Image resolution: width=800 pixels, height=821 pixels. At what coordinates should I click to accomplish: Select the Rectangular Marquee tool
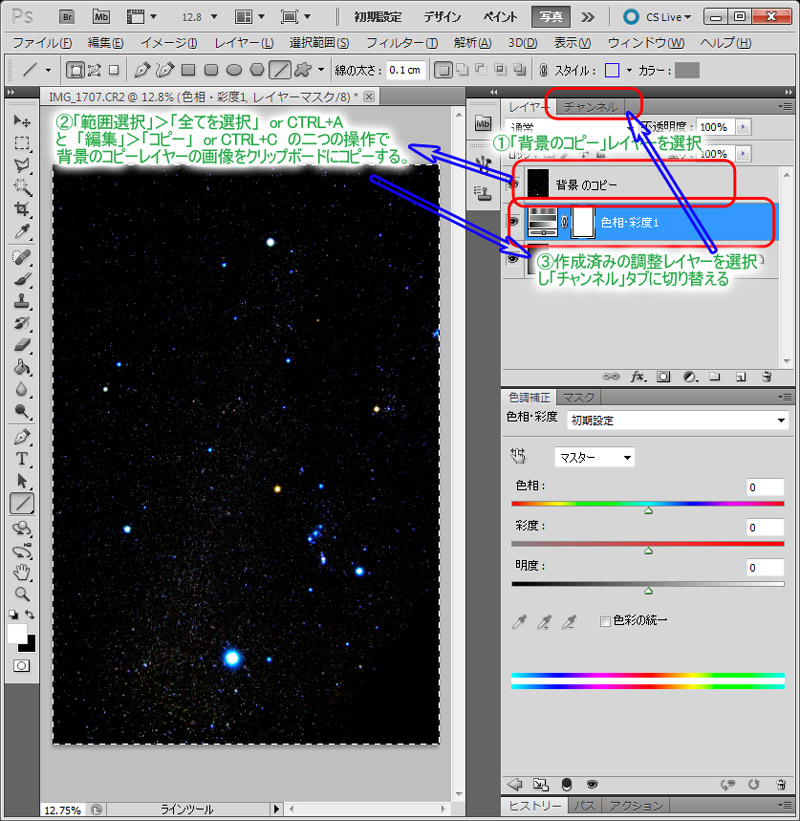21,143
